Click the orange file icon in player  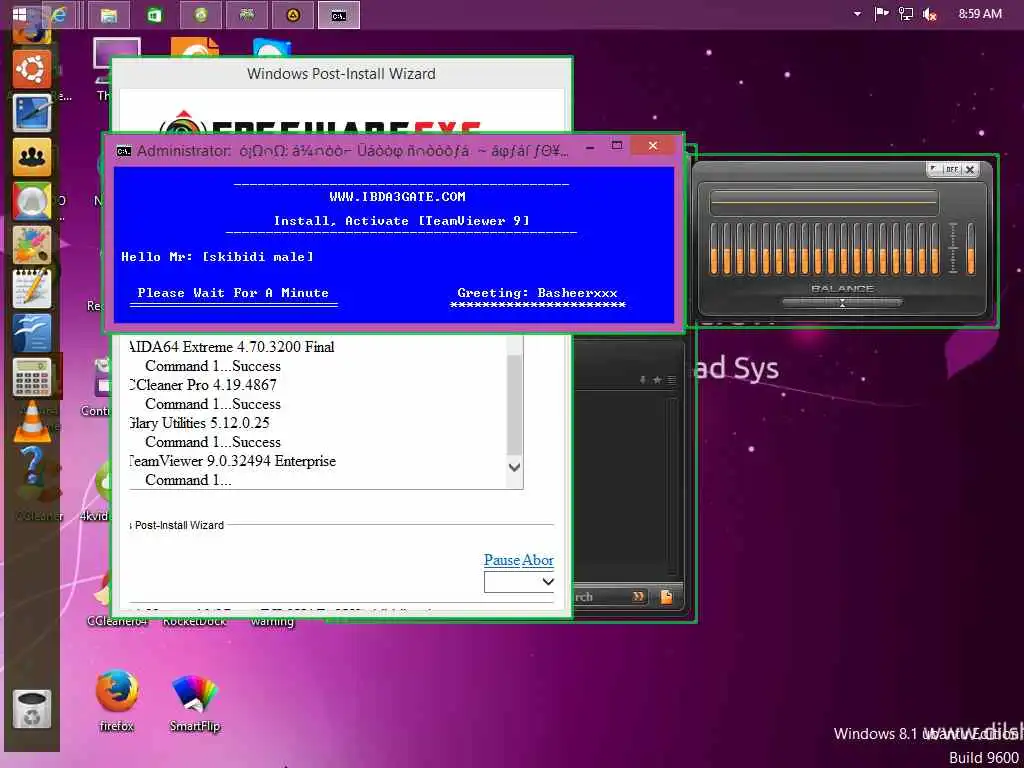[666, 596]
